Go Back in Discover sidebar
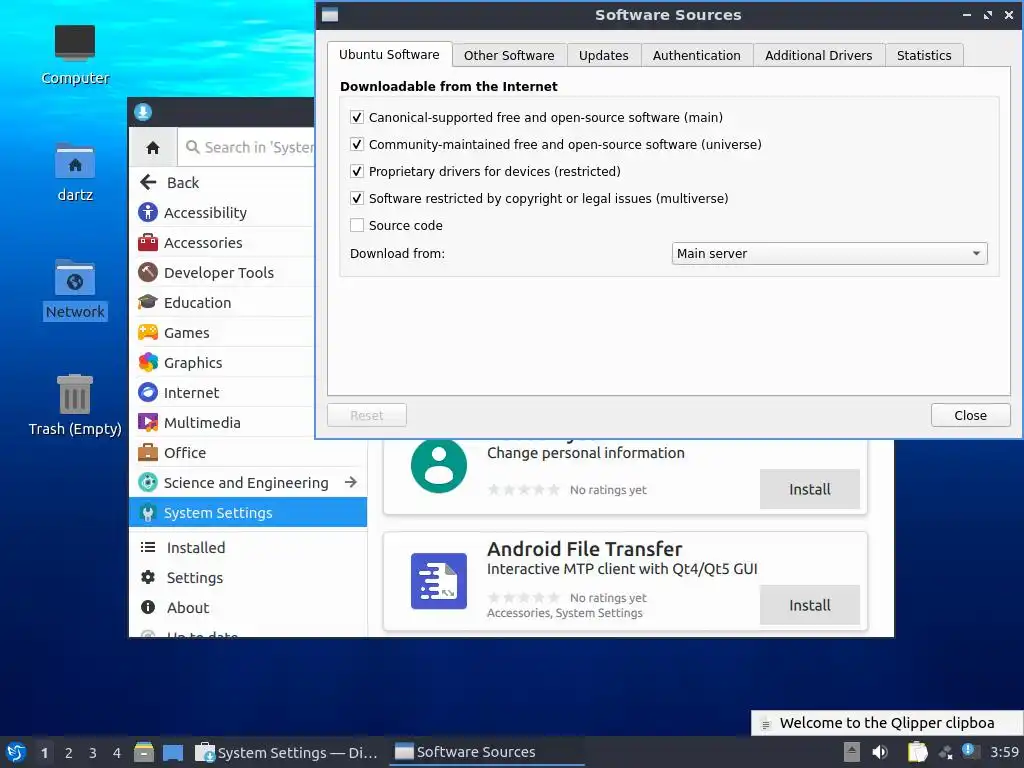The height and width of the screenshot is (768, 1024). [221, 182]
